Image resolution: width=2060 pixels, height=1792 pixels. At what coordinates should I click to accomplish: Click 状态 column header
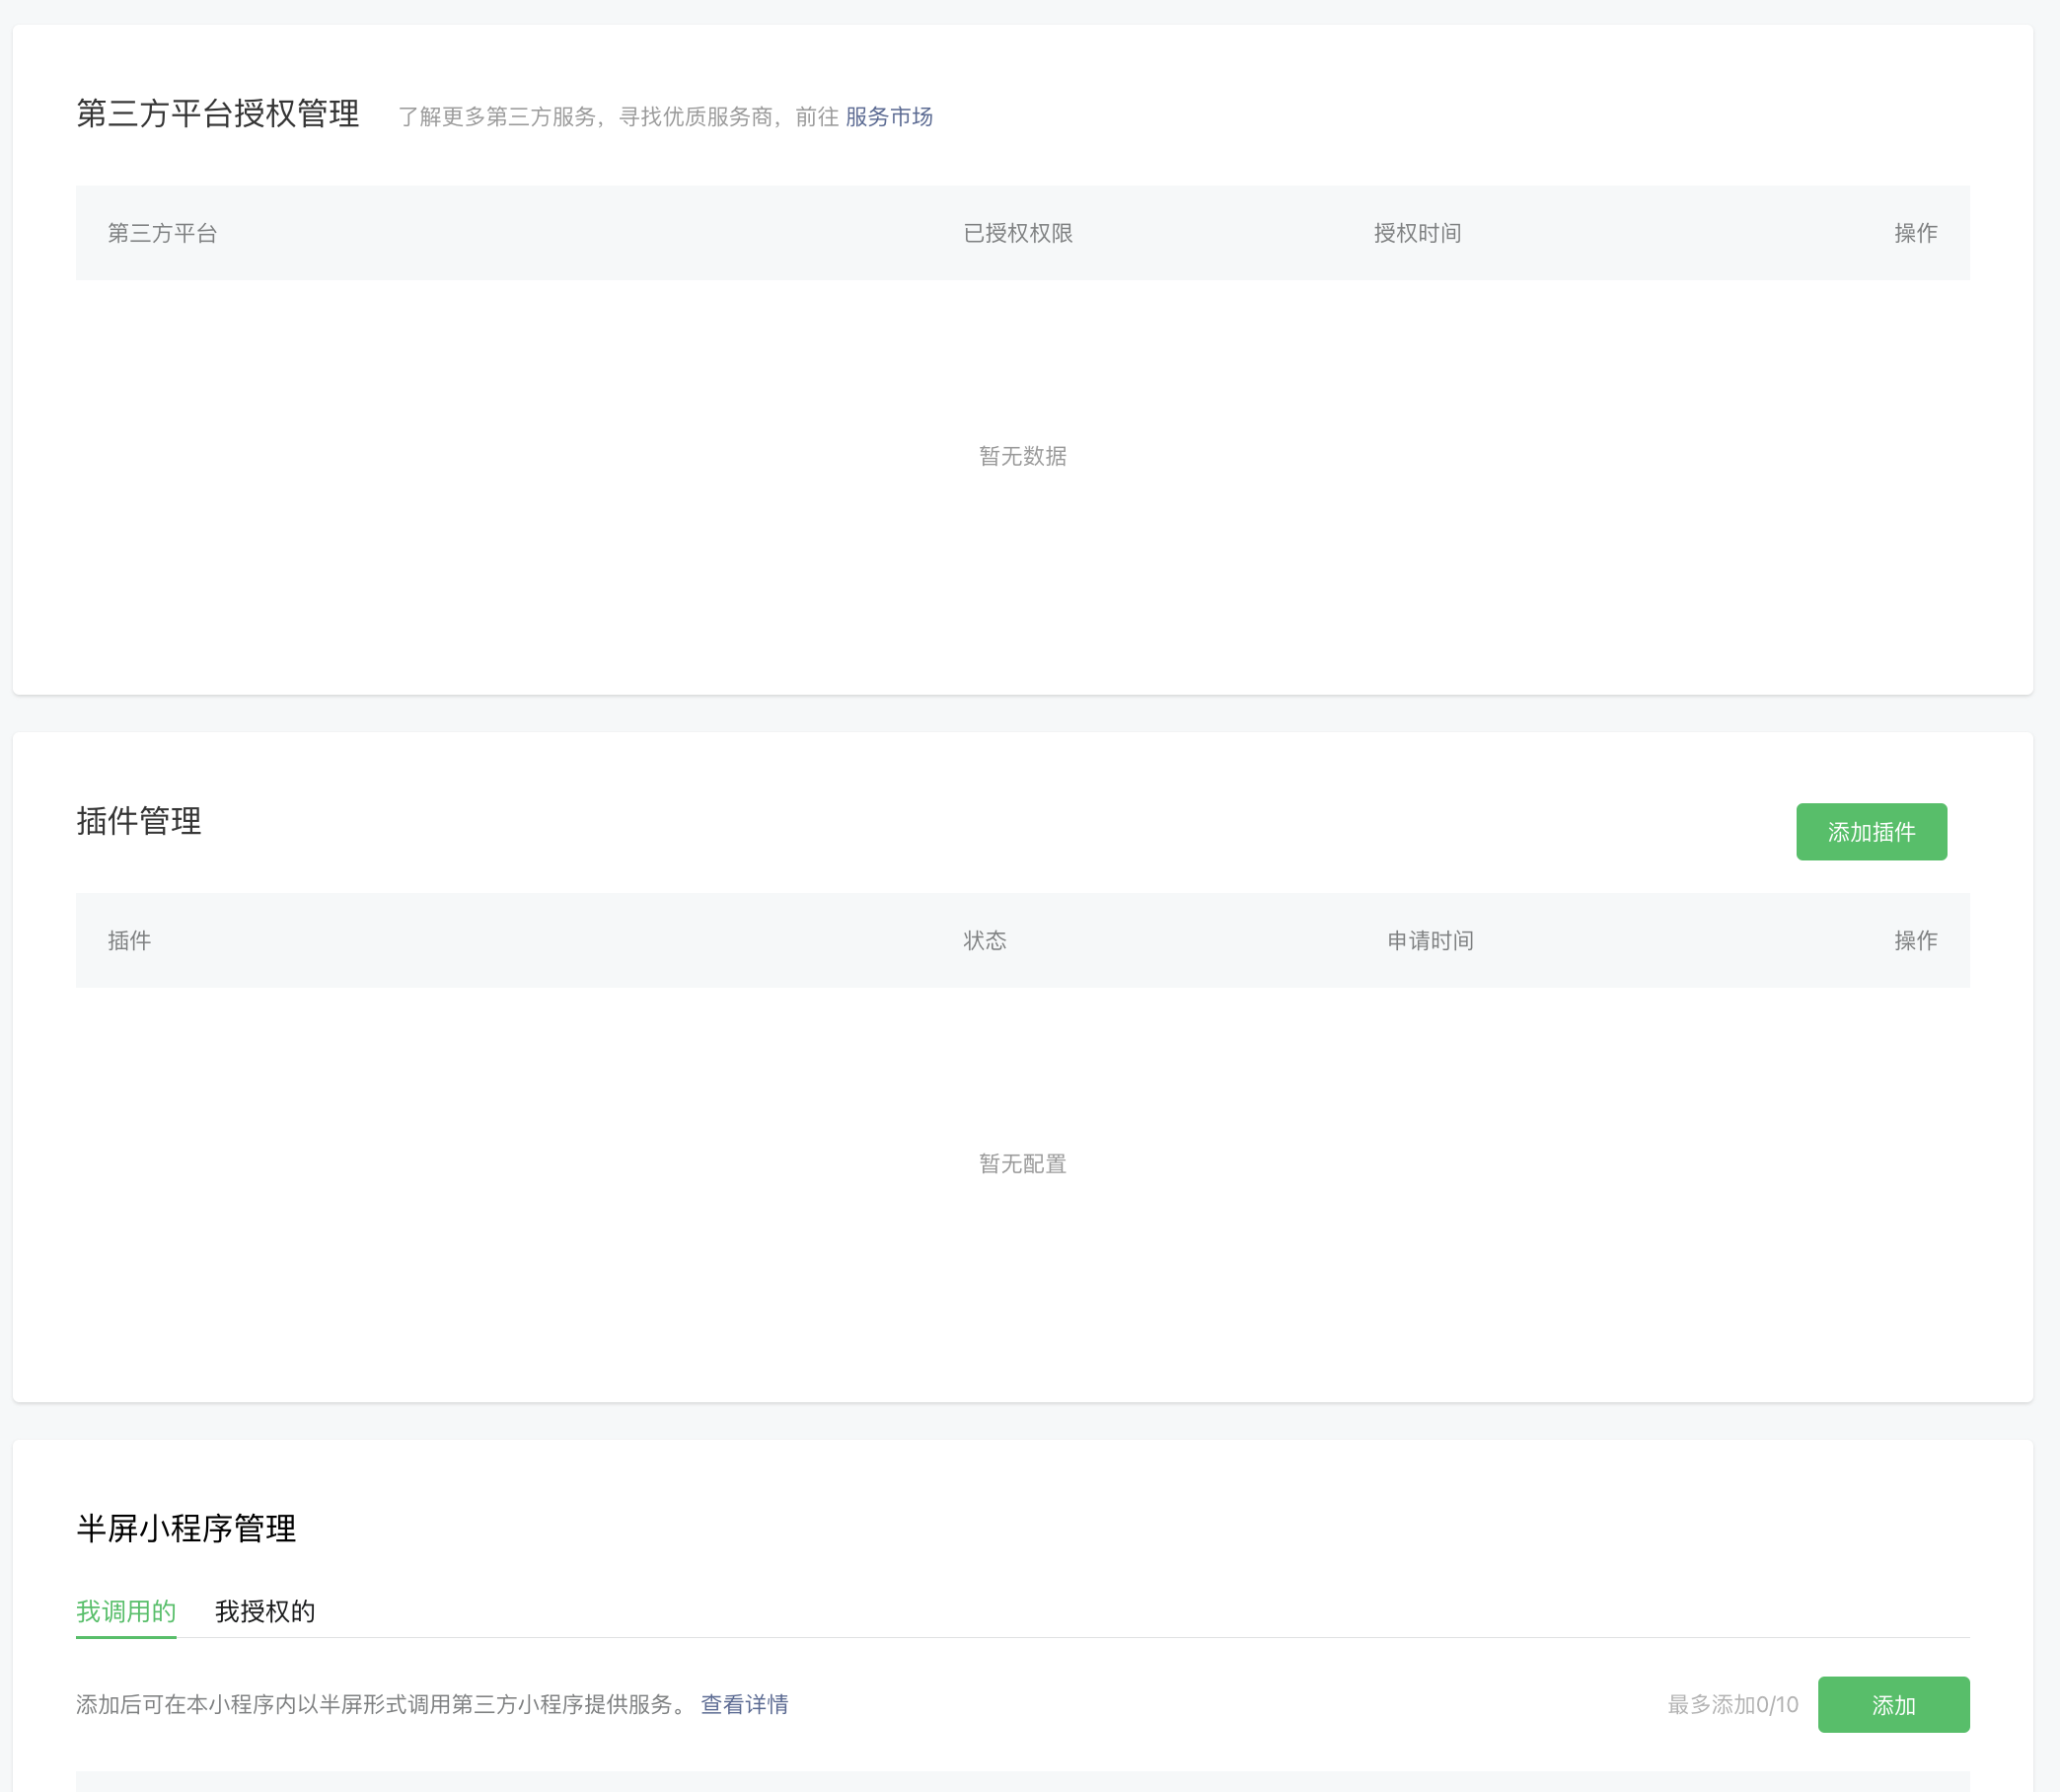click(x=984, y=940)
